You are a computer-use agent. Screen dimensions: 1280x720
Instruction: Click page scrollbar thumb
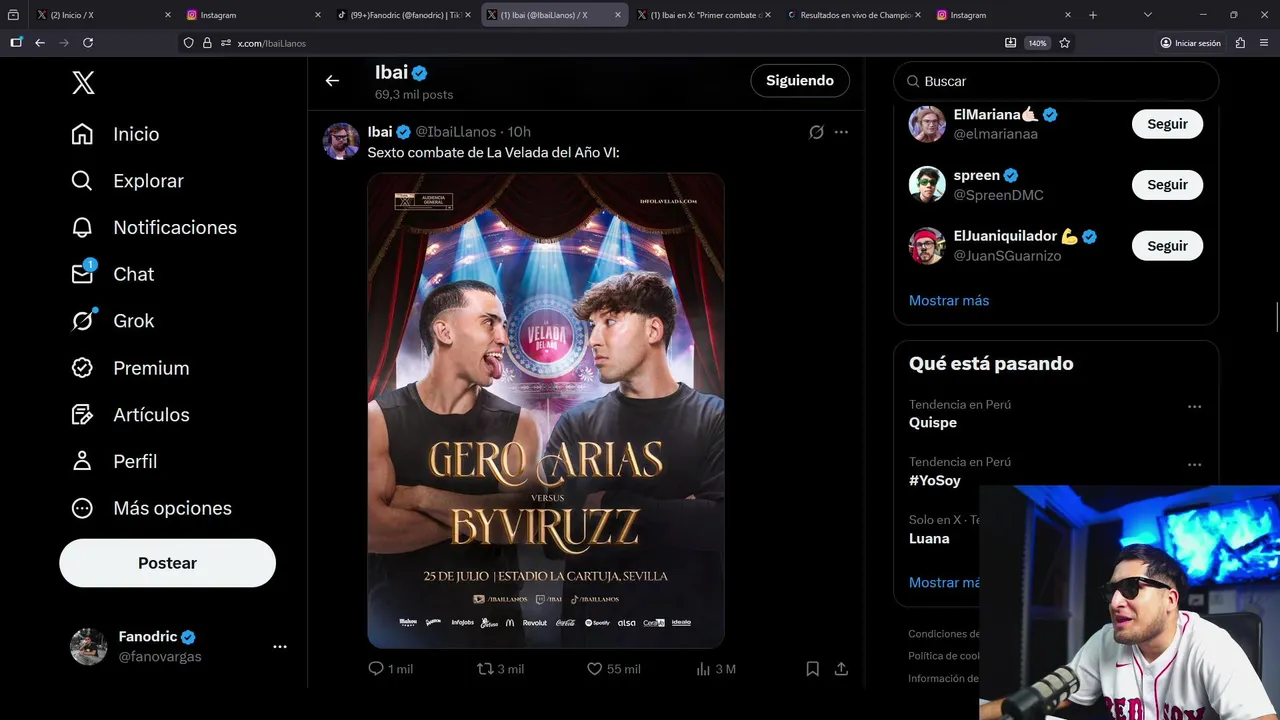1276,317
